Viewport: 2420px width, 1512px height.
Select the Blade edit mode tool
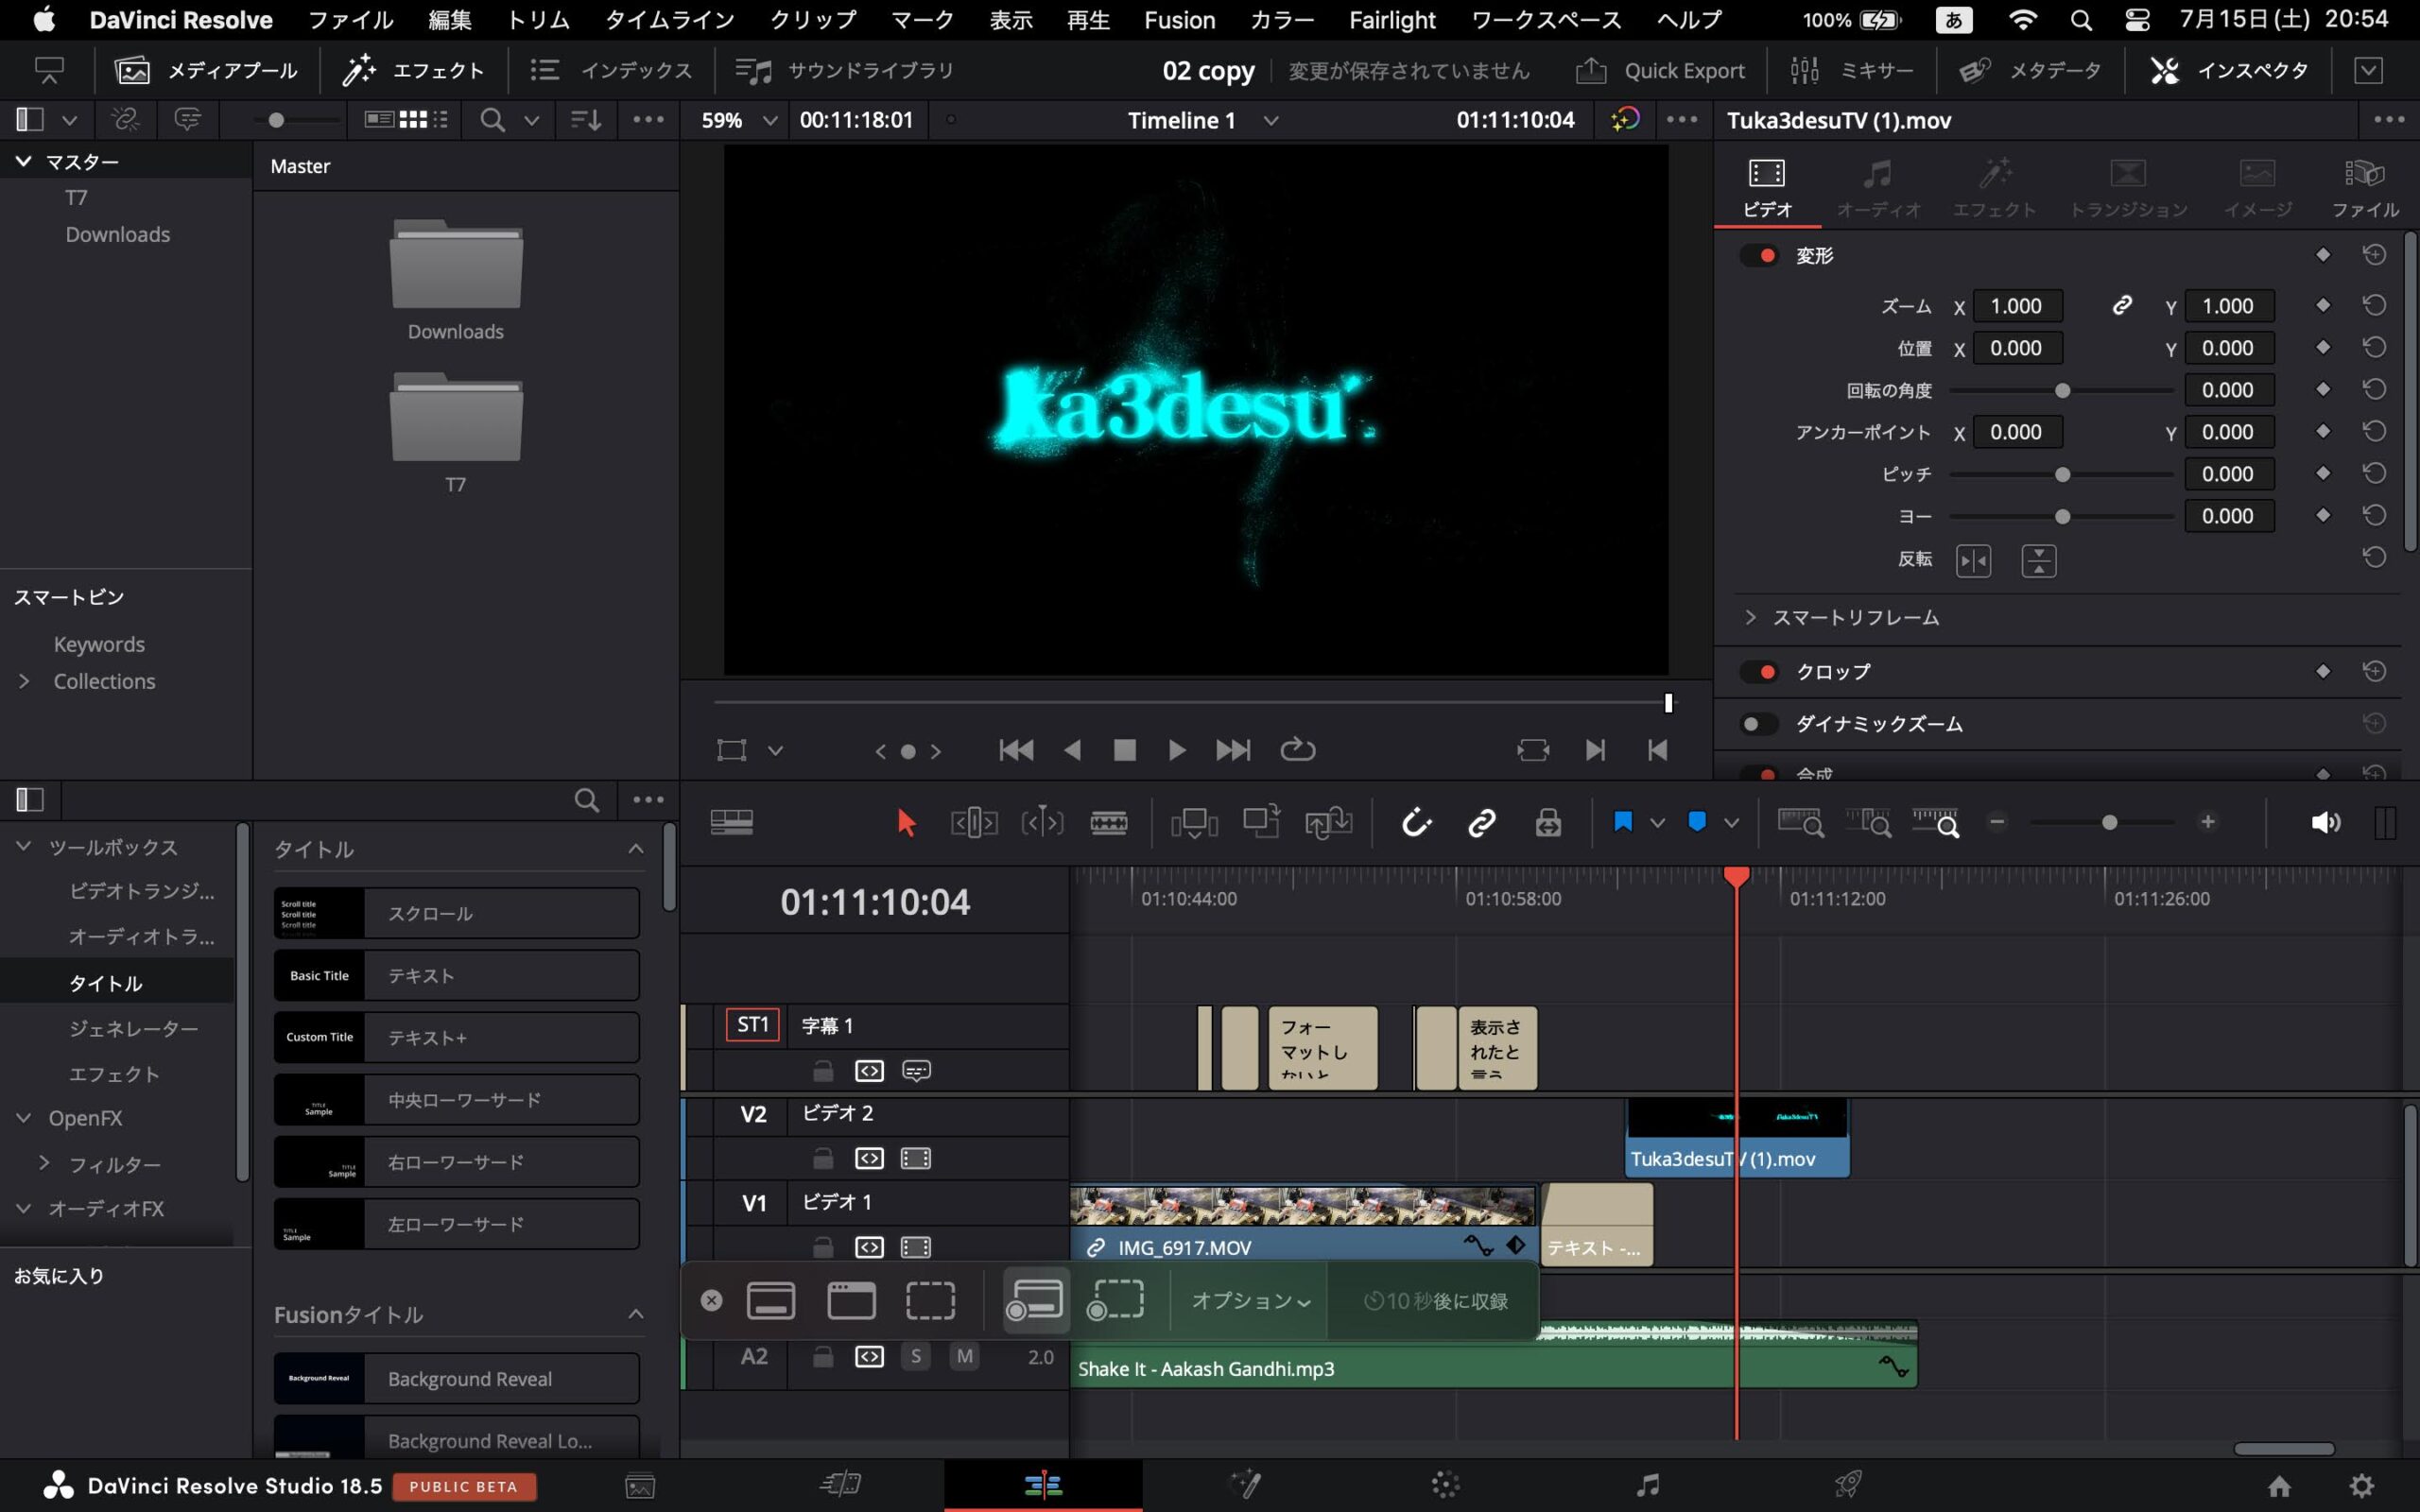tap(1108, 822)
